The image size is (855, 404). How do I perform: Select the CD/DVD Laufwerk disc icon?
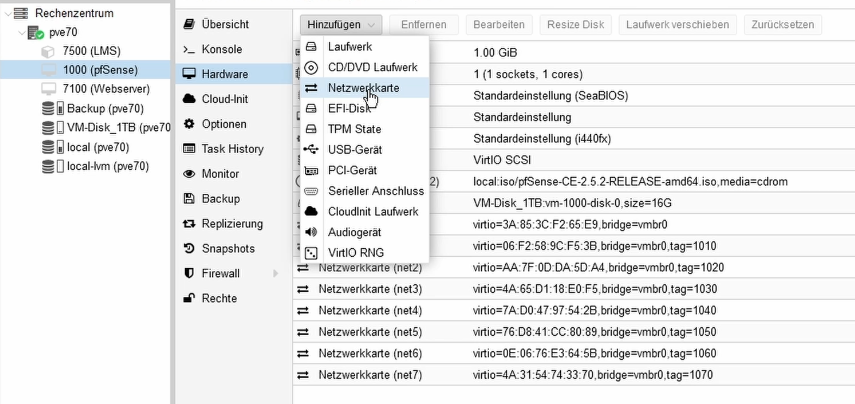point(311,68)
